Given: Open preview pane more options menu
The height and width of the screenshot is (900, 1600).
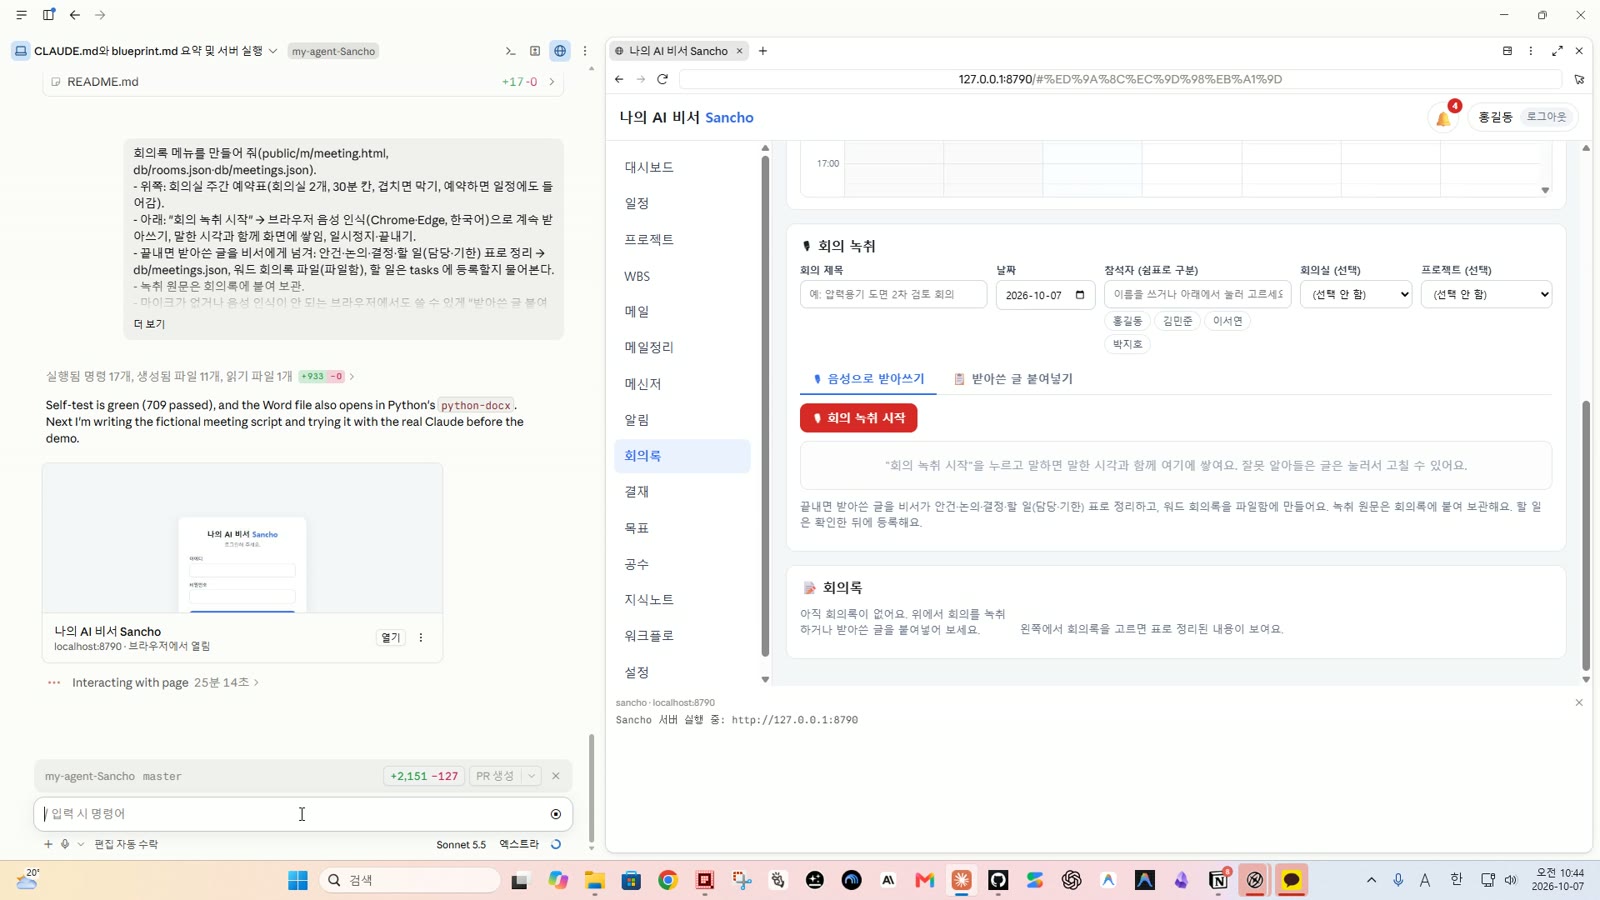Looking at the screenshot, I should click(x=1531, y=51).
